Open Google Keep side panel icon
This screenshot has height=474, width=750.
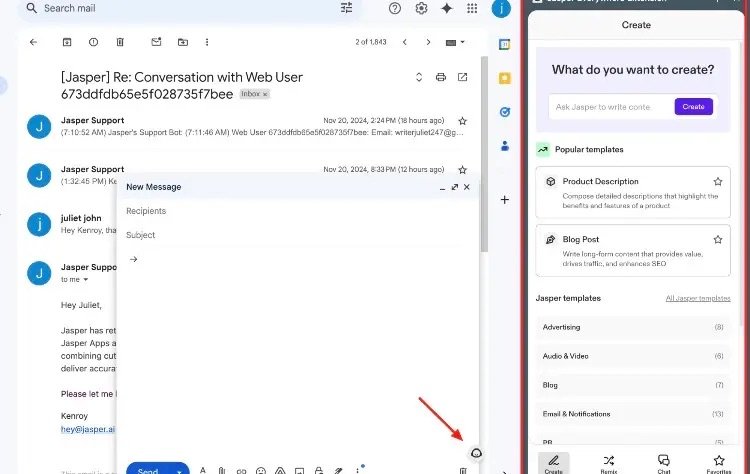click(504, 78)
